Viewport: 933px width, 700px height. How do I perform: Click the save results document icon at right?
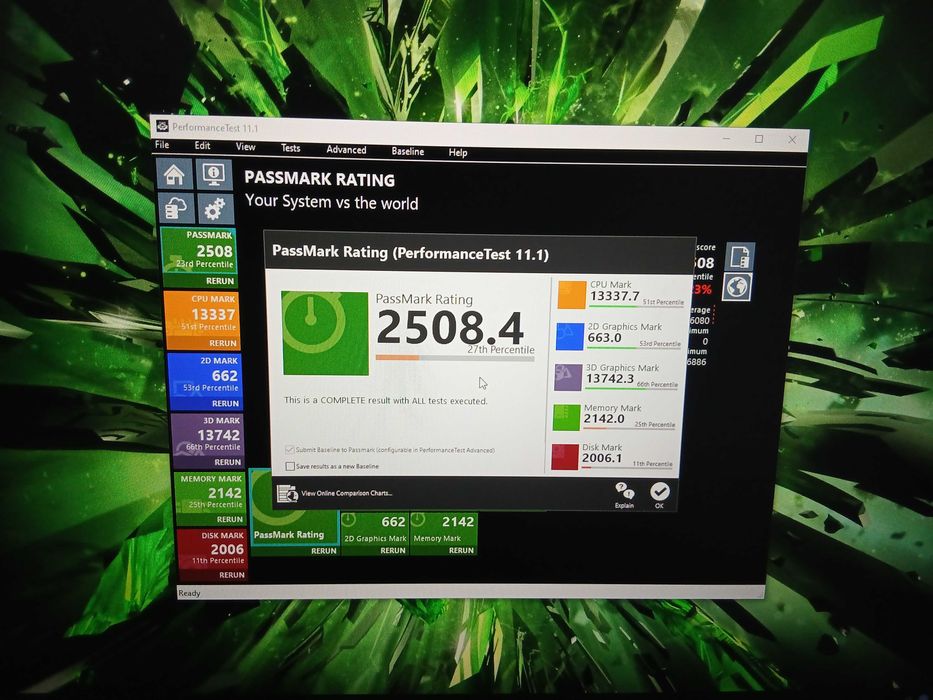pos(741,257)
